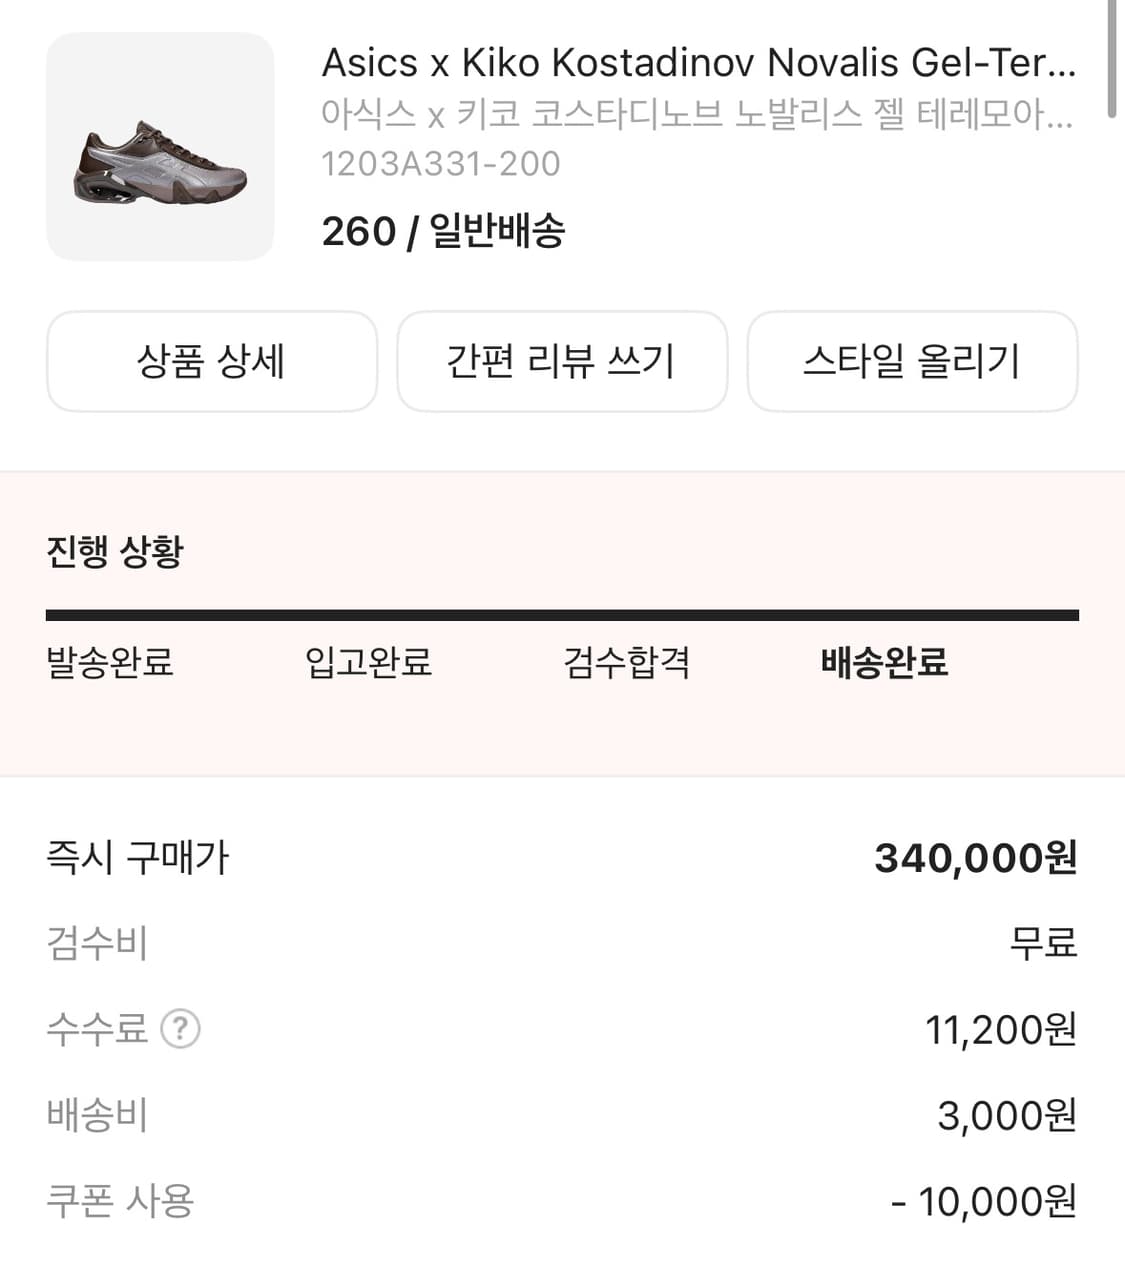Click the 쿠폰 사용 discount row label
The width and height of the screenshot is (1125, 1263).
(120, 1200)
